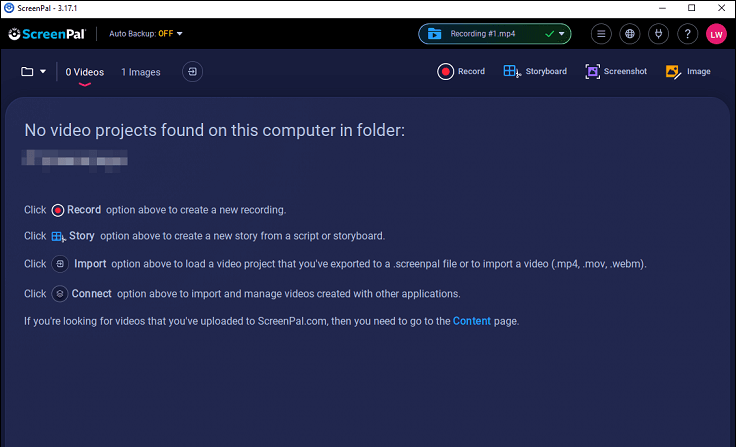
Task: Click the Record icon in instructions
Action: click(58, 210)
